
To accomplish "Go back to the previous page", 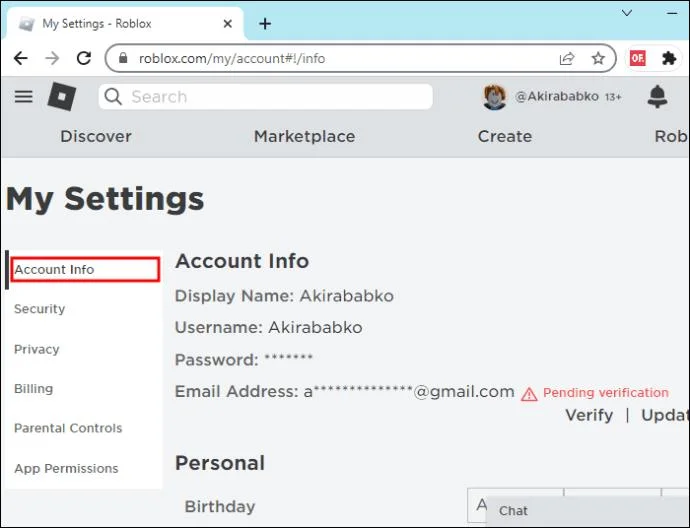I will [x=21, y=58].
